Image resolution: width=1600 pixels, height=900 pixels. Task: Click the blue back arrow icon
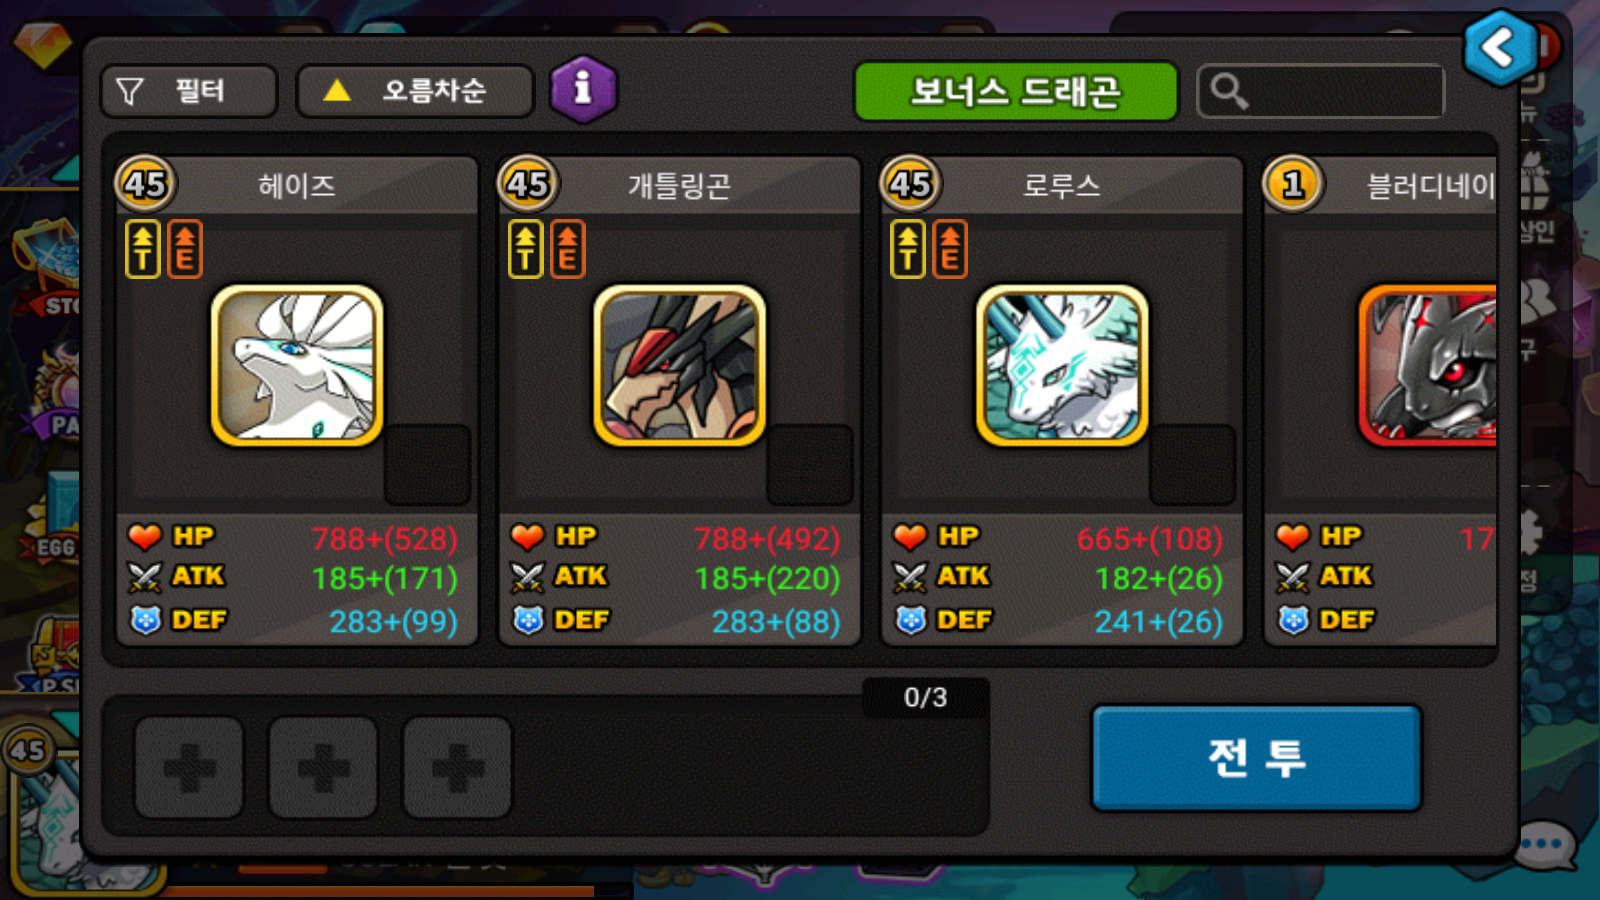click(x=1499, y=47)
